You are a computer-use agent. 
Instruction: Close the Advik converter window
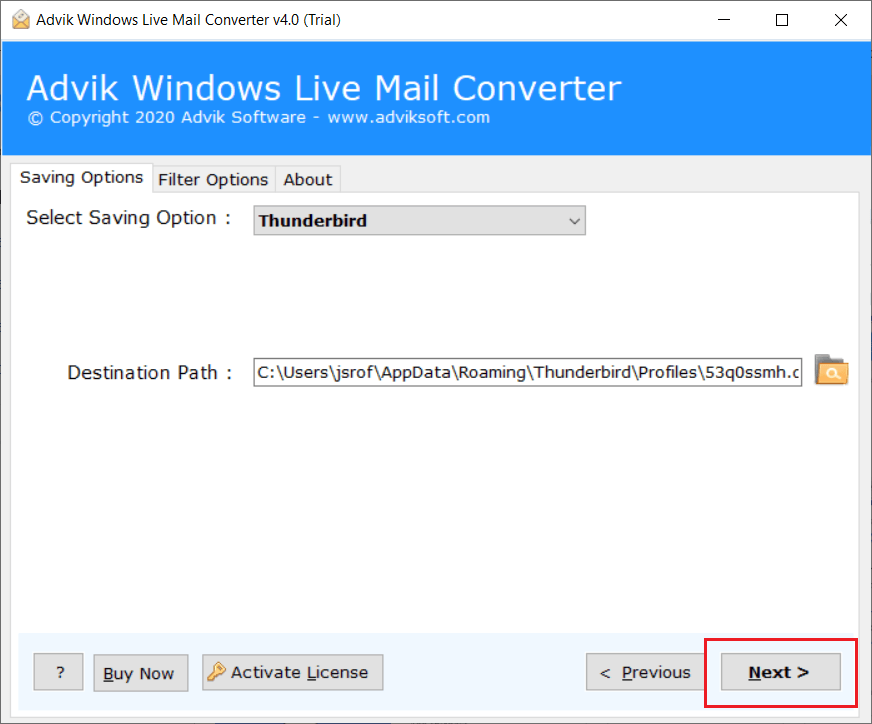tap(840, 20)
